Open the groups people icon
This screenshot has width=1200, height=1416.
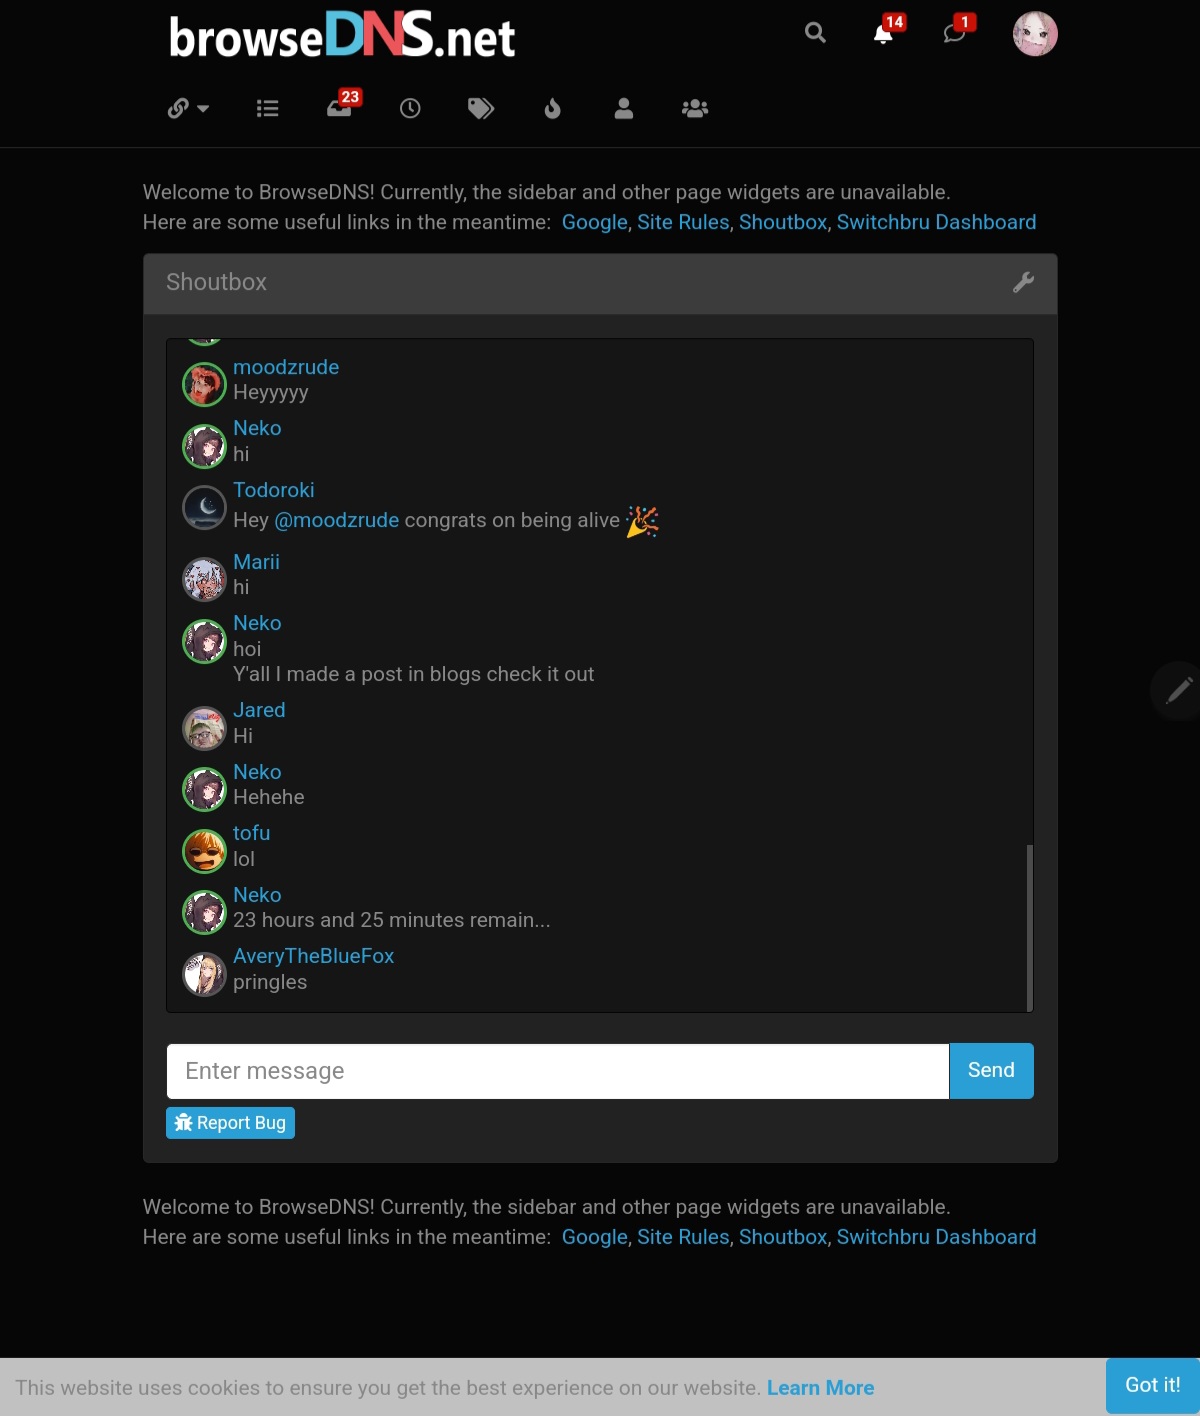tap(695, 108)
